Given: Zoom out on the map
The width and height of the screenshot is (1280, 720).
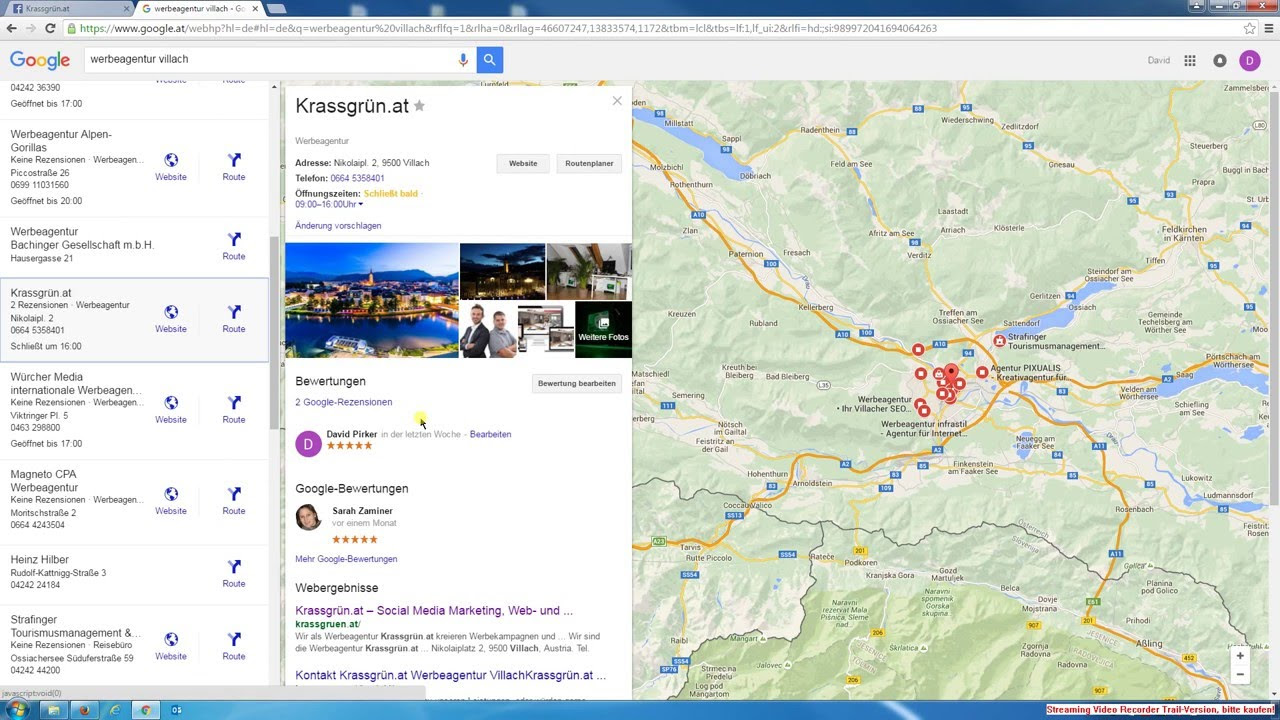Looking at the screenshot, I should 1240,674.
